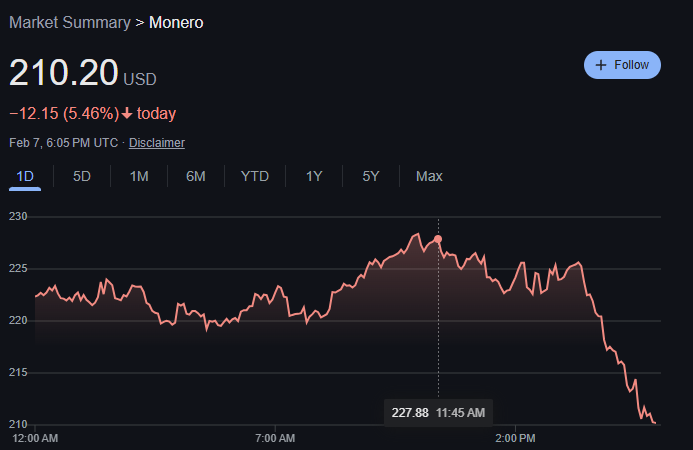Screen dimensions: 693x450
Task: Click the Feb 7, 6:05 PM UTC timestamp
Action: pos(64,143)
